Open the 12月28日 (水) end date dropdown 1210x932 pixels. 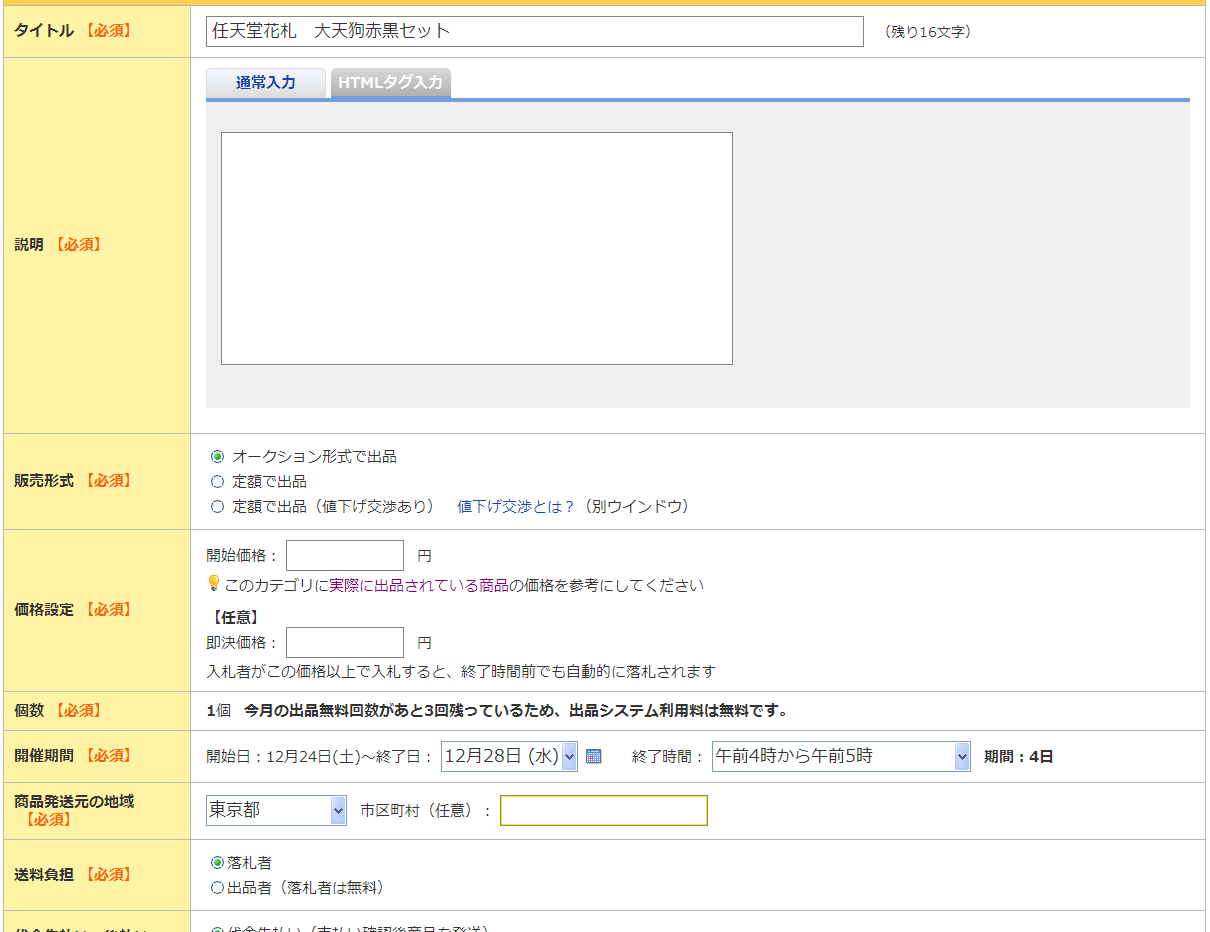pos(509,756)
